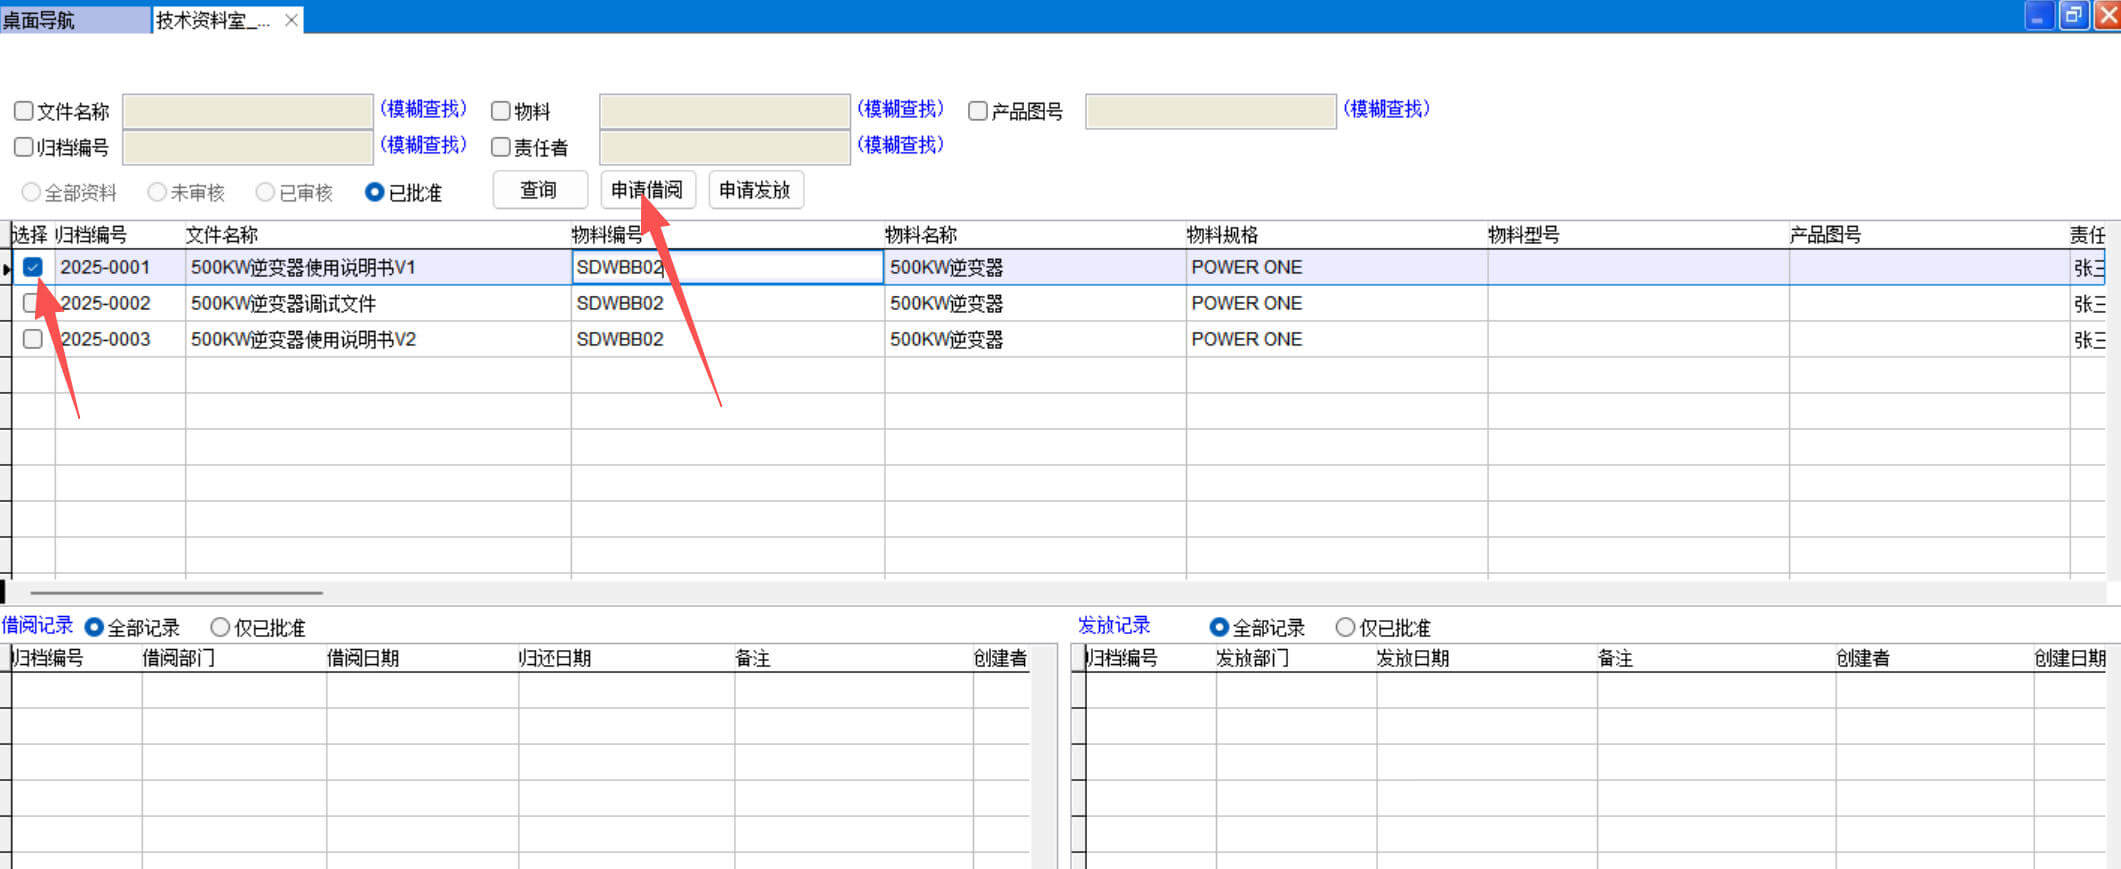Enable the 产品图号 filter checkbox
The height and width of the screenshot is (869, 2121).
pyautogui.click(x=978, y=111)
